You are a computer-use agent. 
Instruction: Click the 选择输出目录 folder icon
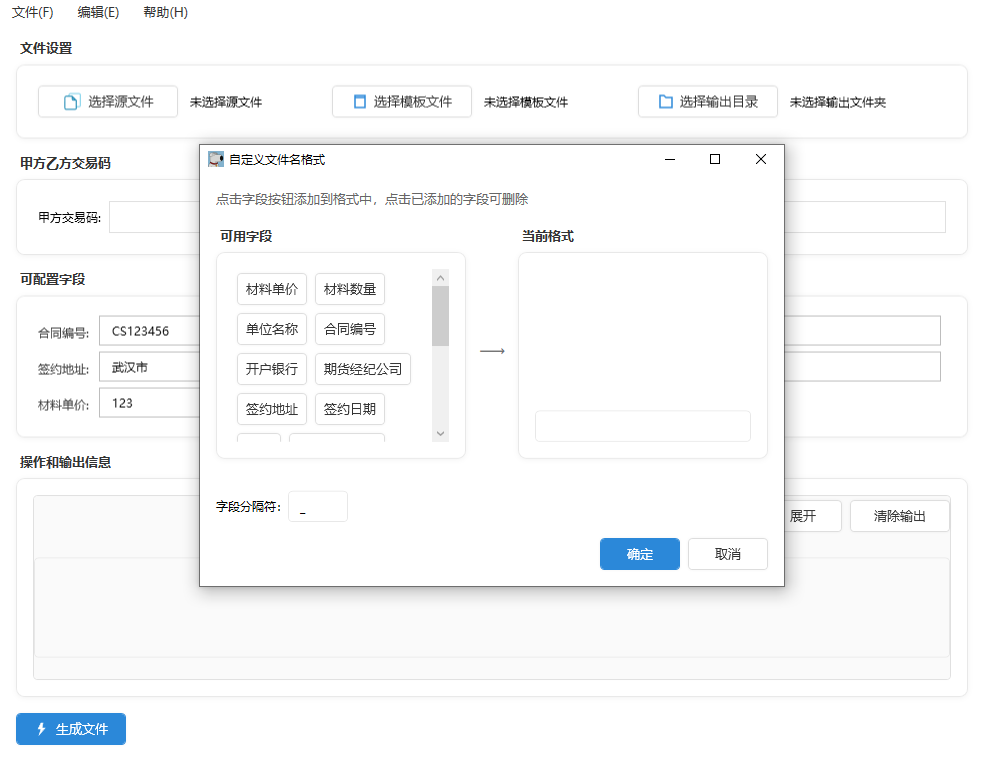click(x=665, y=102)
